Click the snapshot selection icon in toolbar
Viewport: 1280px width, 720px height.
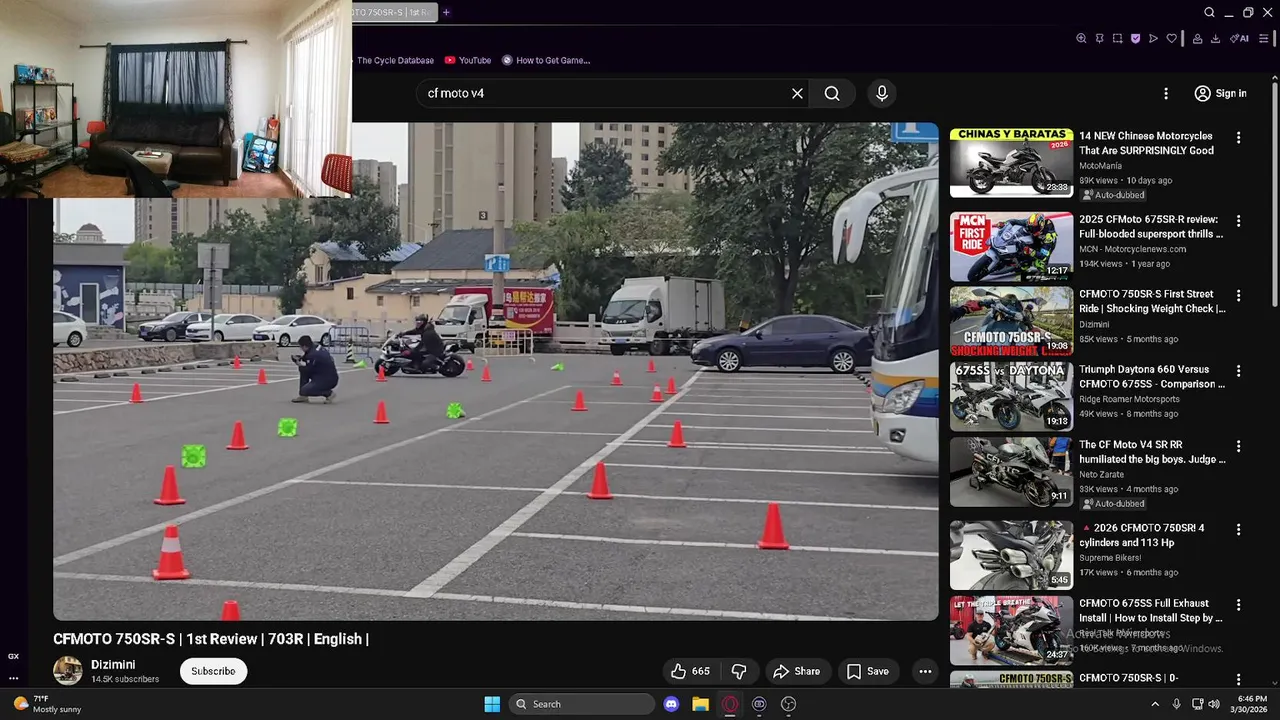pyautogui.click(x=1117, y=38)
